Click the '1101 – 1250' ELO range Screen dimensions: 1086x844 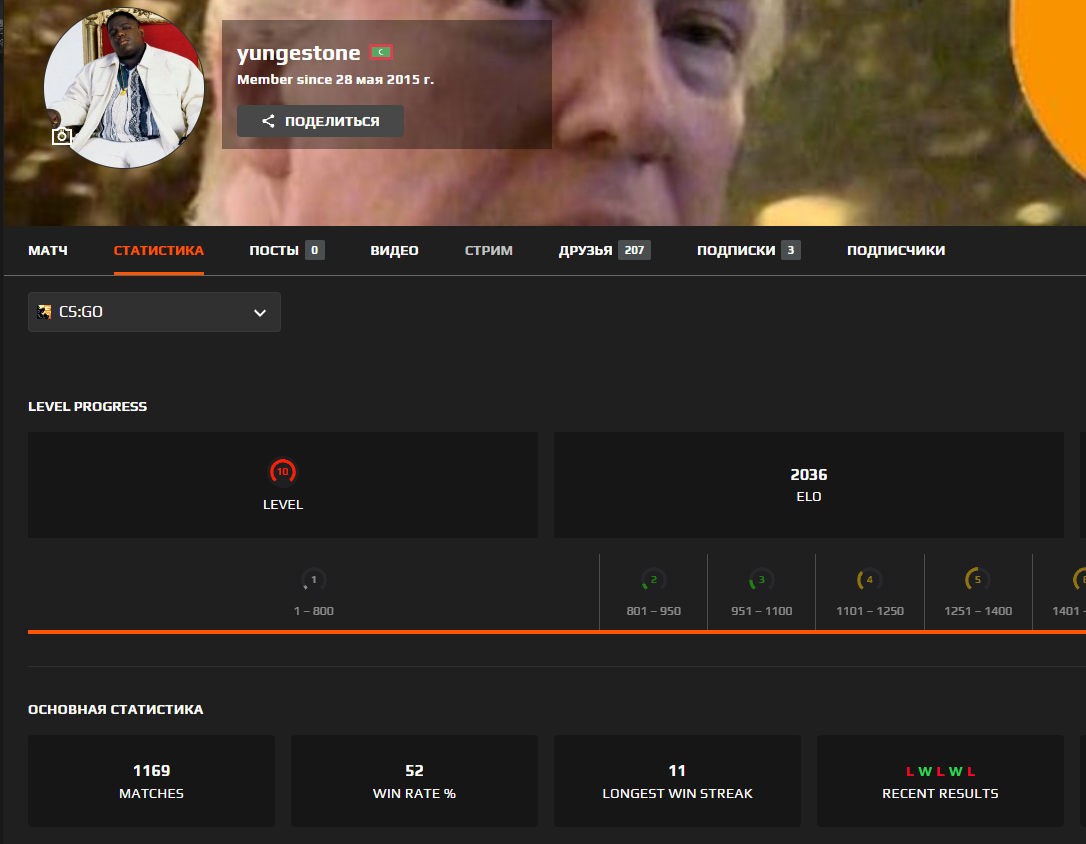(x=869, y=611)
